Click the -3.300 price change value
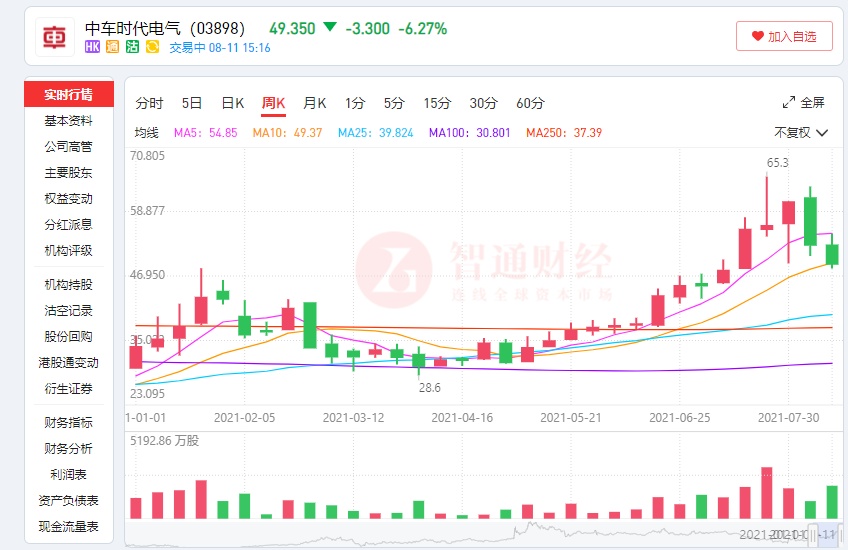 (x=368, y=29)
